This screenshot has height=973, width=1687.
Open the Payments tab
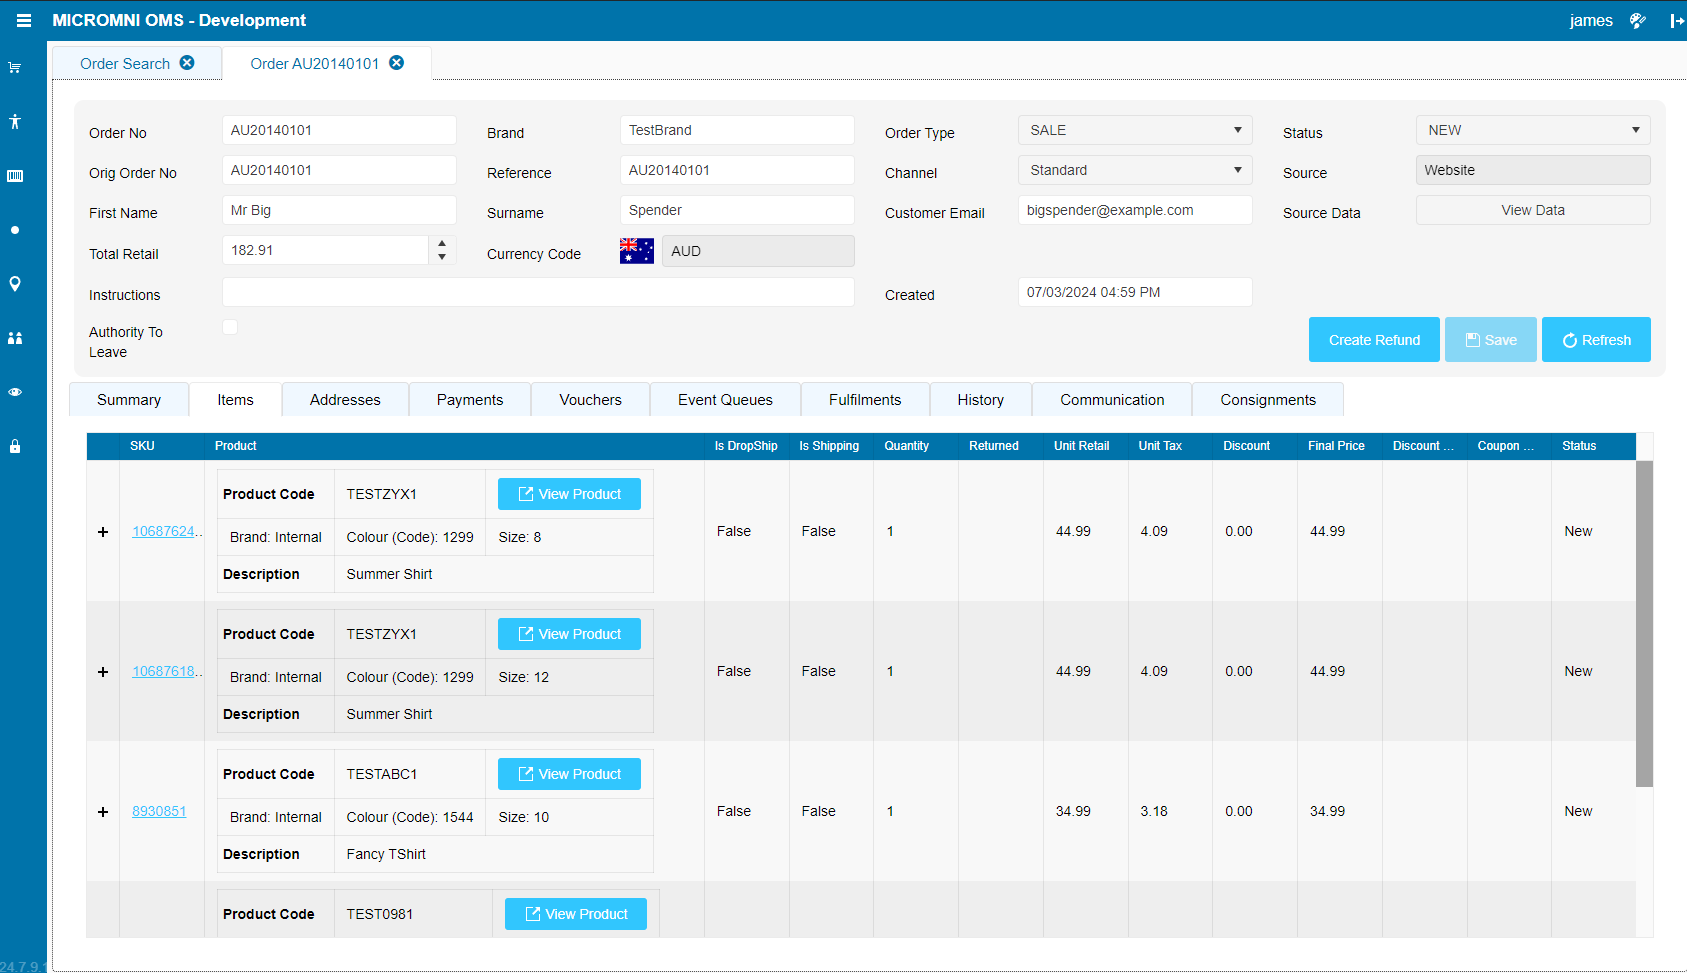click(x=470, y=400)
